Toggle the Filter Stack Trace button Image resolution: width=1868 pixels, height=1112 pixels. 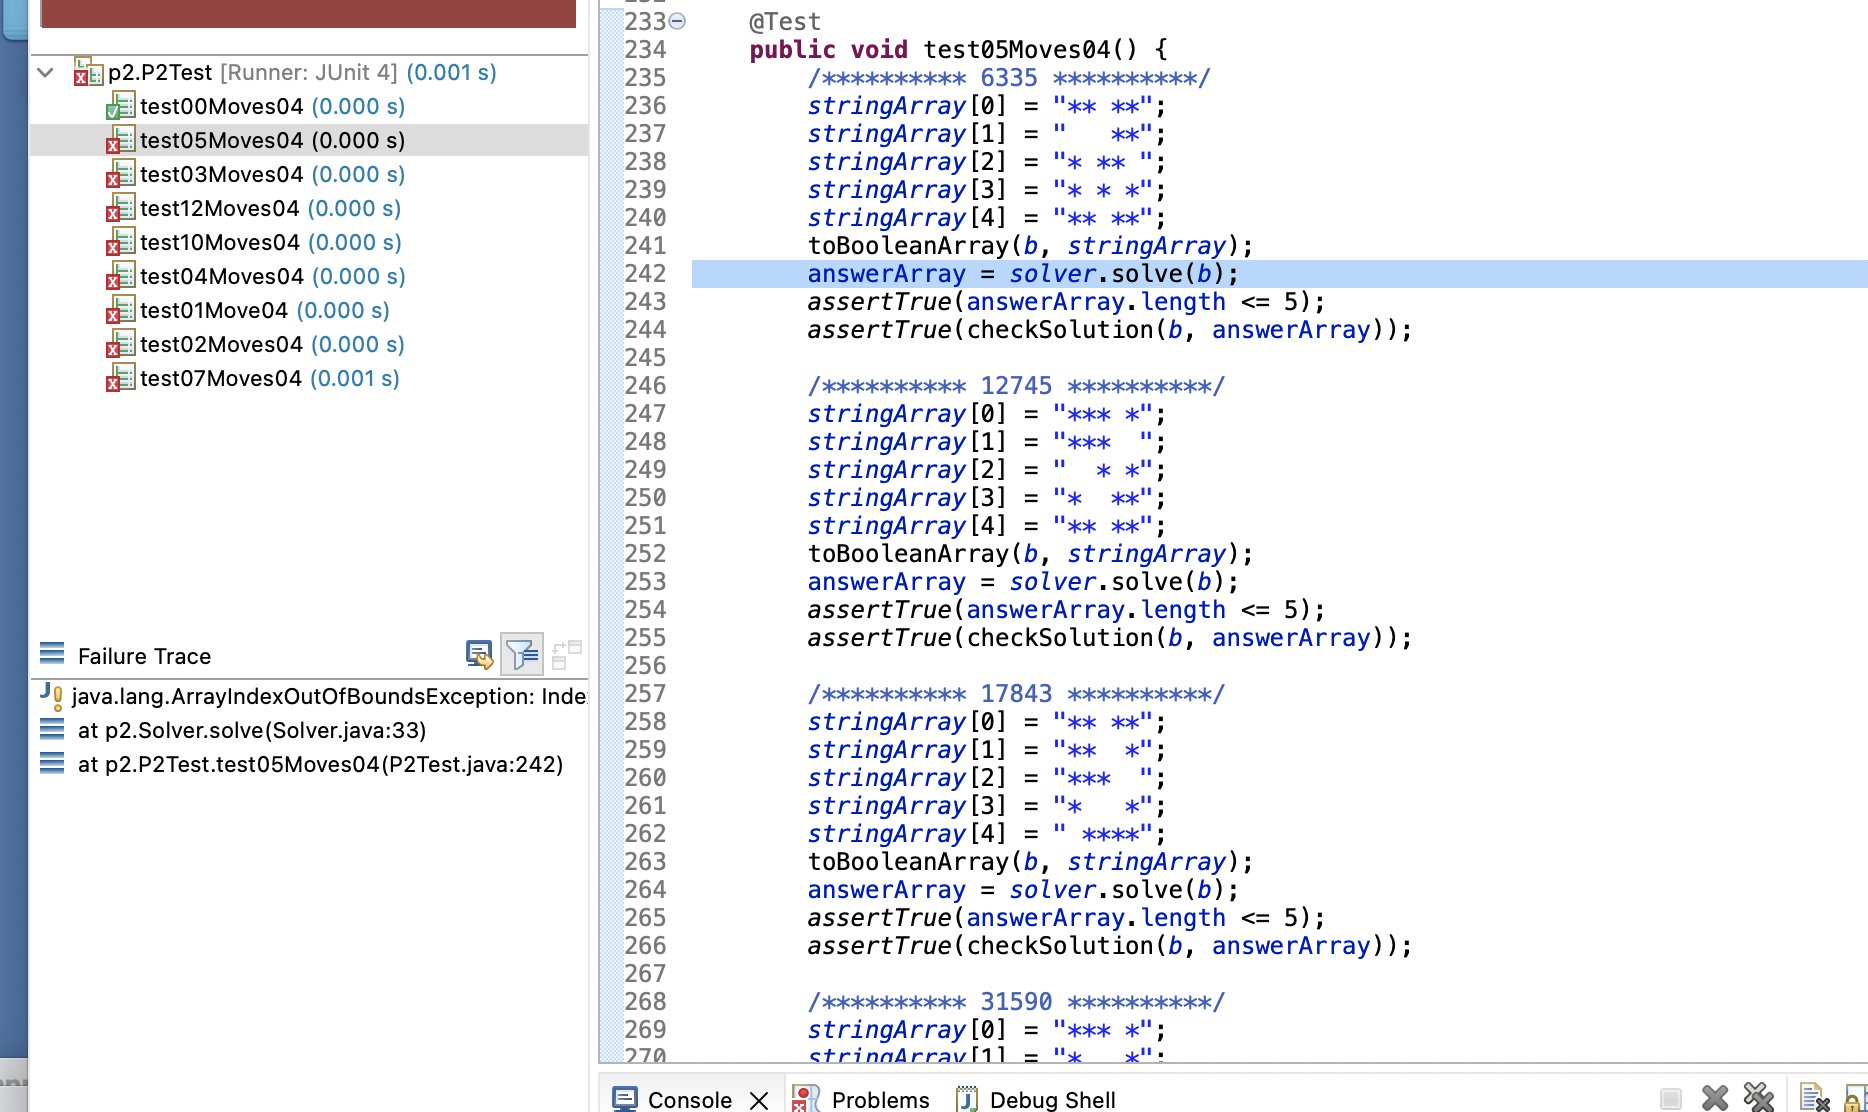pyautogui.click(x=522, y=655)
